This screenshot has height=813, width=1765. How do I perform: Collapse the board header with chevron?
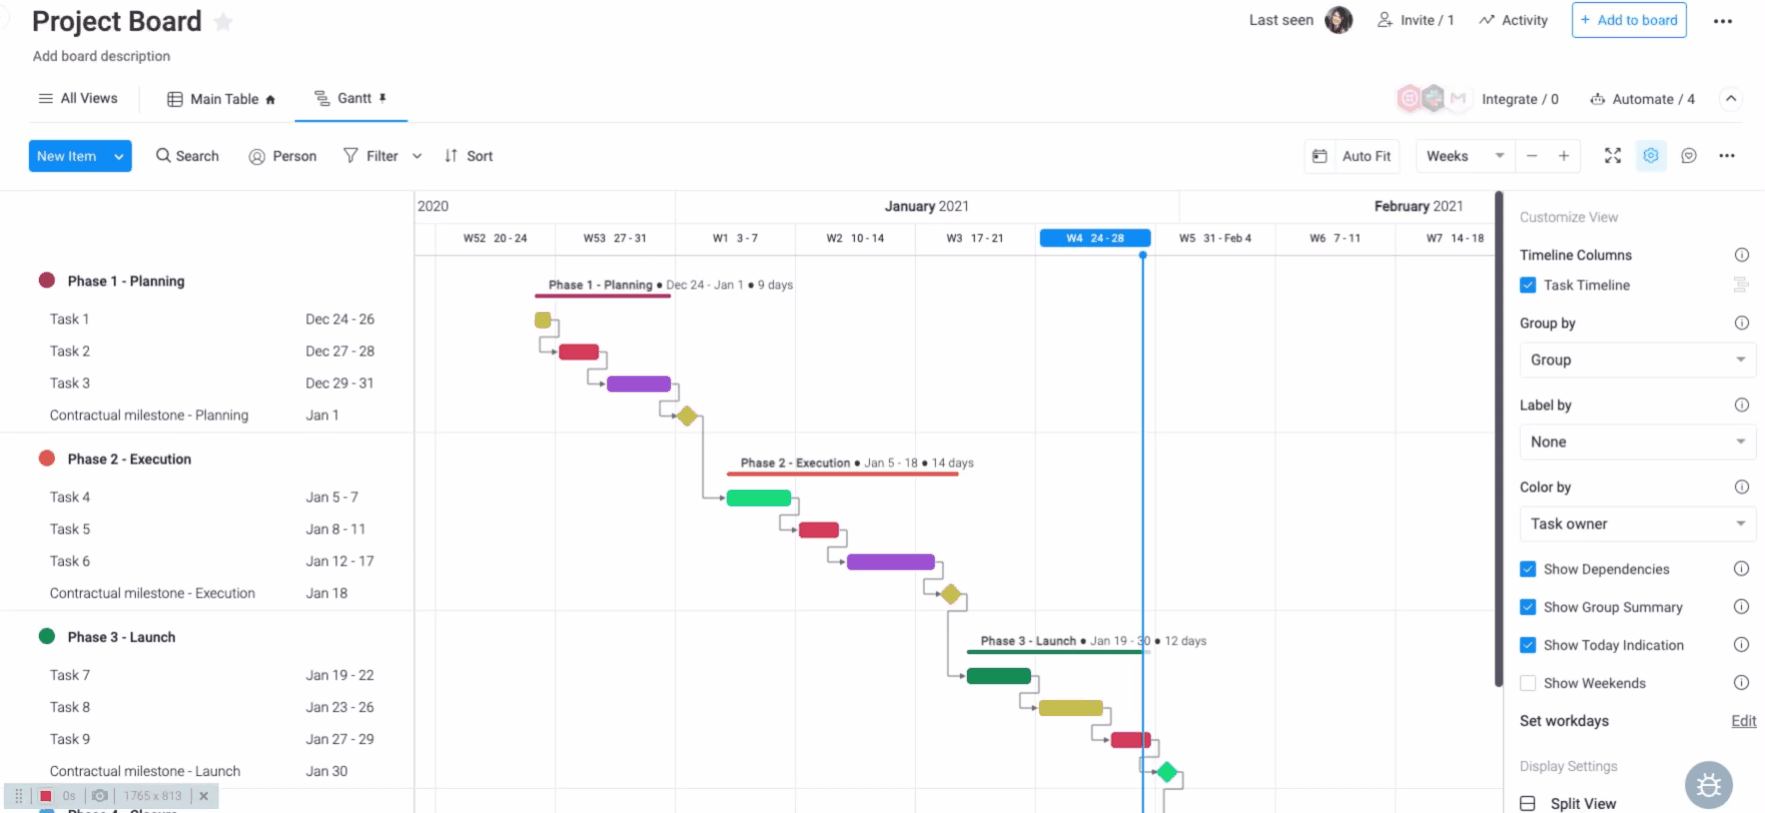point(1731,98)
